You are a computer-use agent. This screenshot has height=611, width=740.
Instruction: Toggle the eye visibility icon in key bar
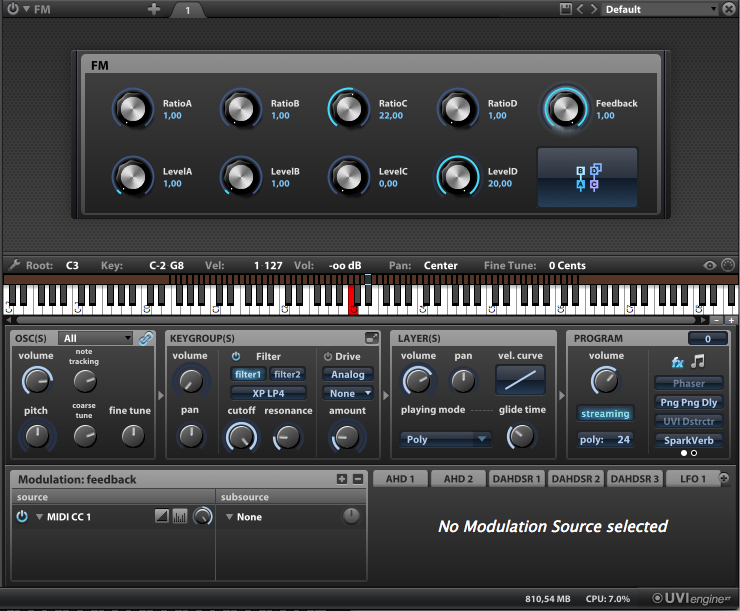coord(709,266)
